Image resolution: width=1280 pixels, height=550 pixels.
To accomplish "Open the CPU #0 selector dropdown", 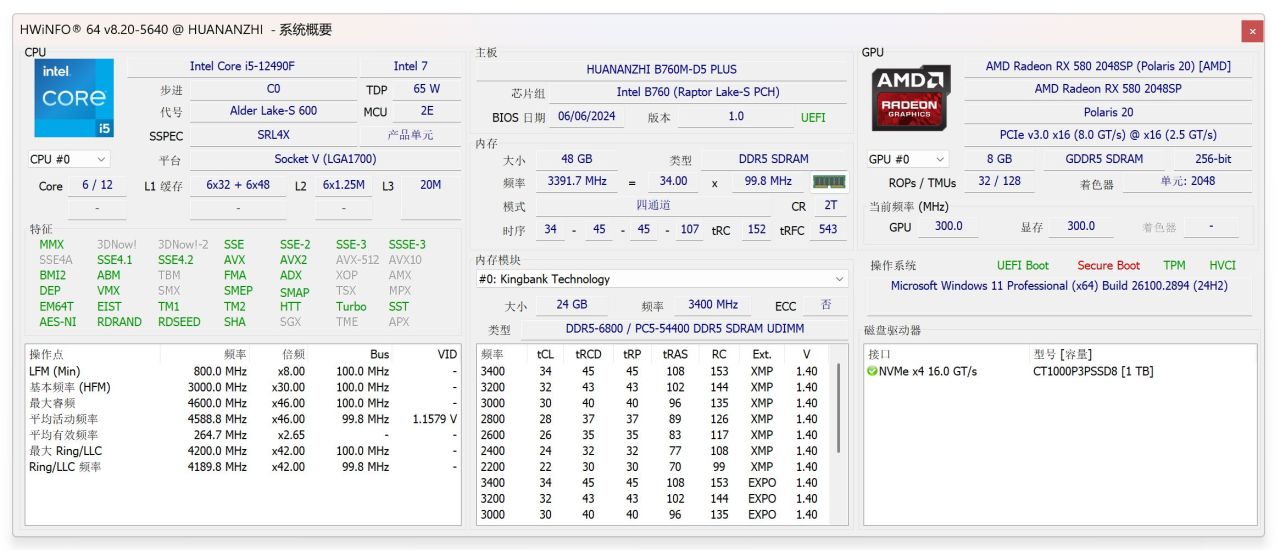I will 69,159.
